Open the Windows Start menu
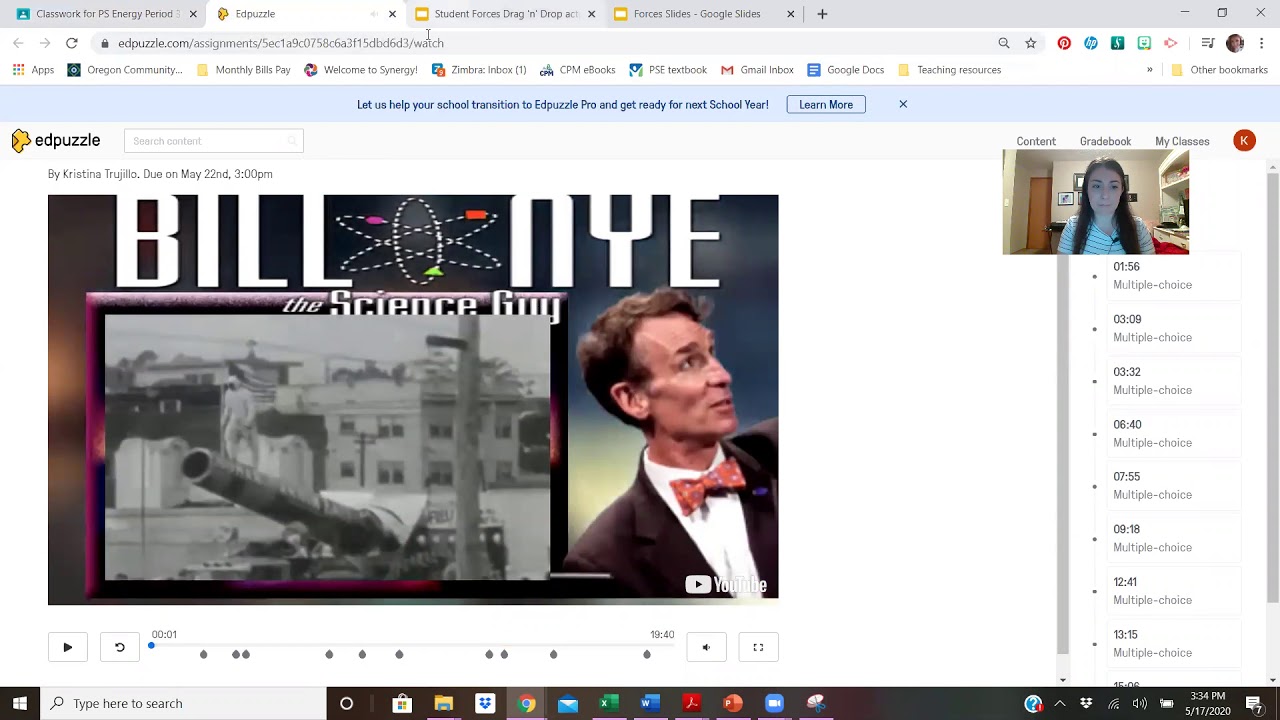The width and height of the screenshot is (1280, 720). pos(20,703)
